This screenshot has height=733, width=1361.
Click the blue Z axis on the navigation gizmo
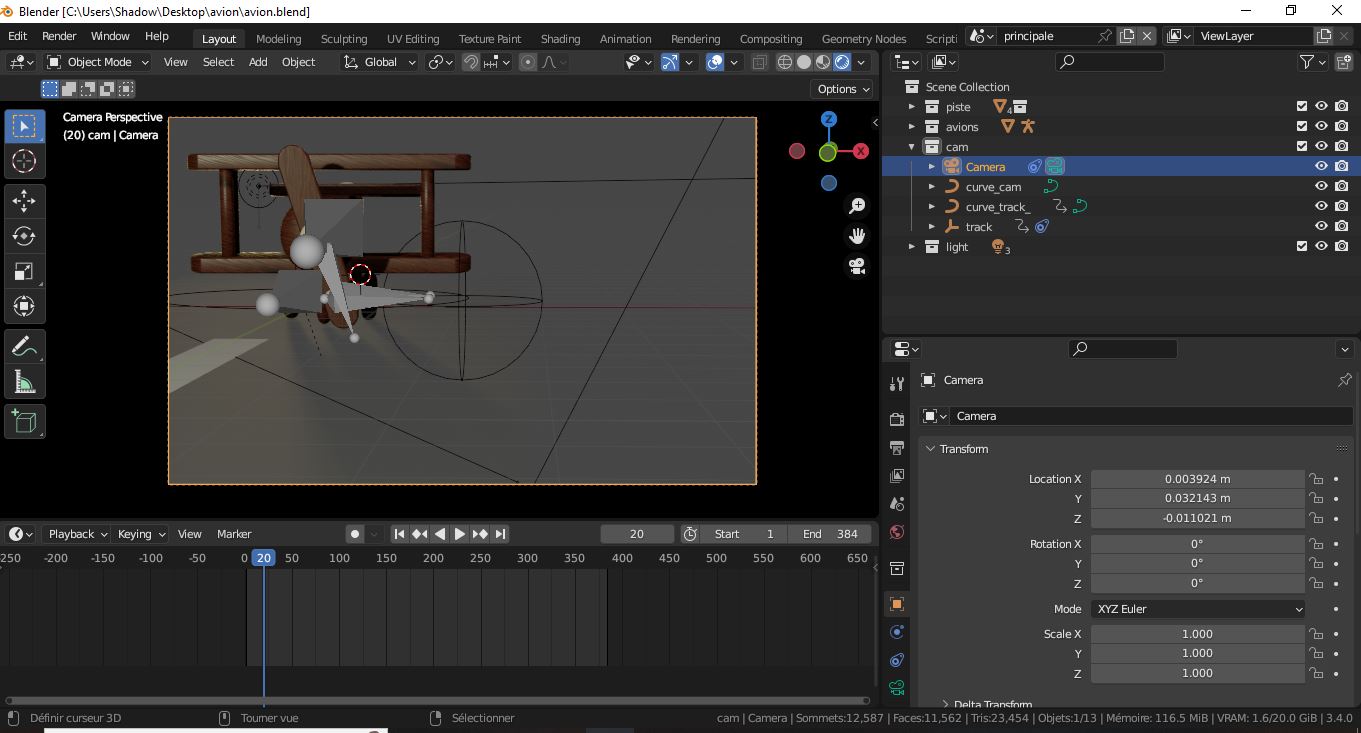828,119
